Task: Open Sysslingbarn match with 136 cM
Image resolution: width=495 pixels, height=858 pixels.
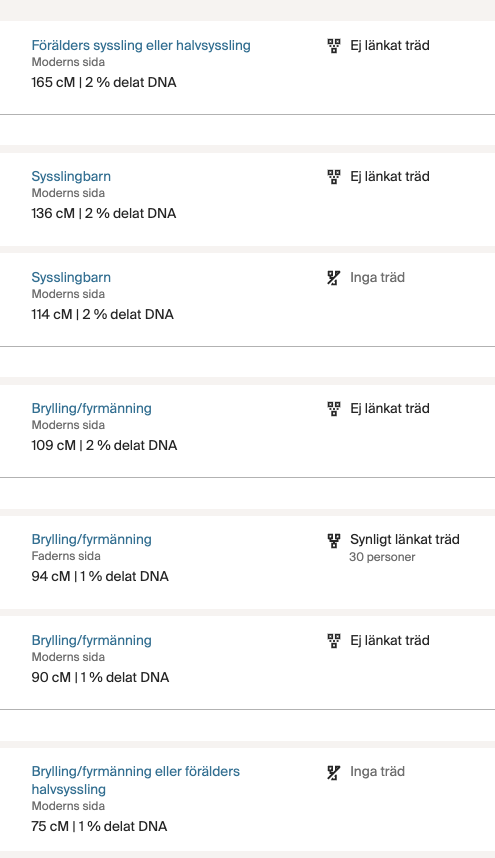Action: coord(71,177)
